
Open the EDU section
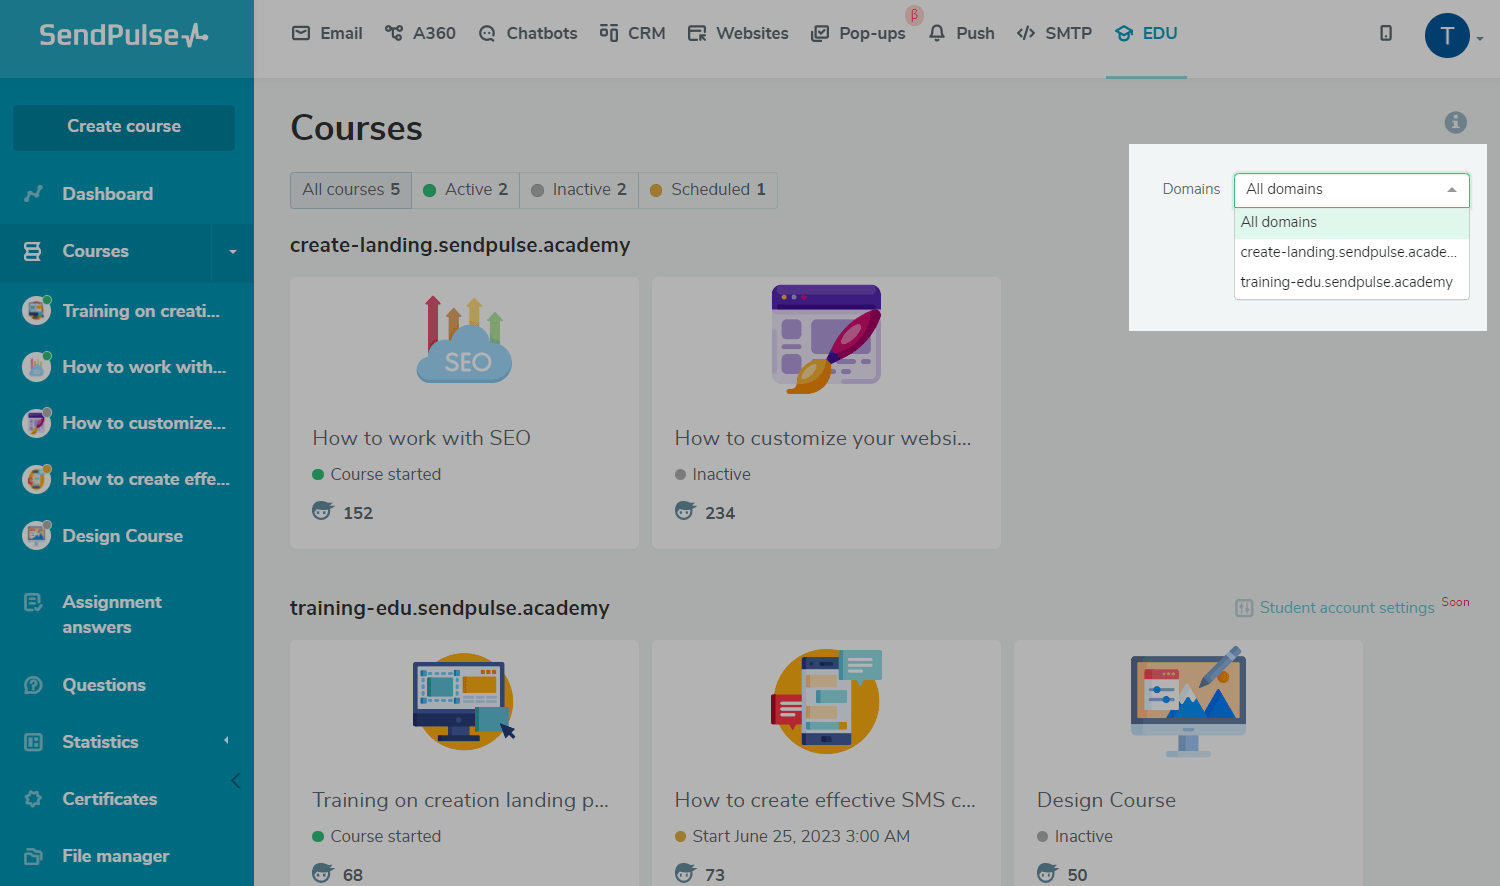[1146, 33]
